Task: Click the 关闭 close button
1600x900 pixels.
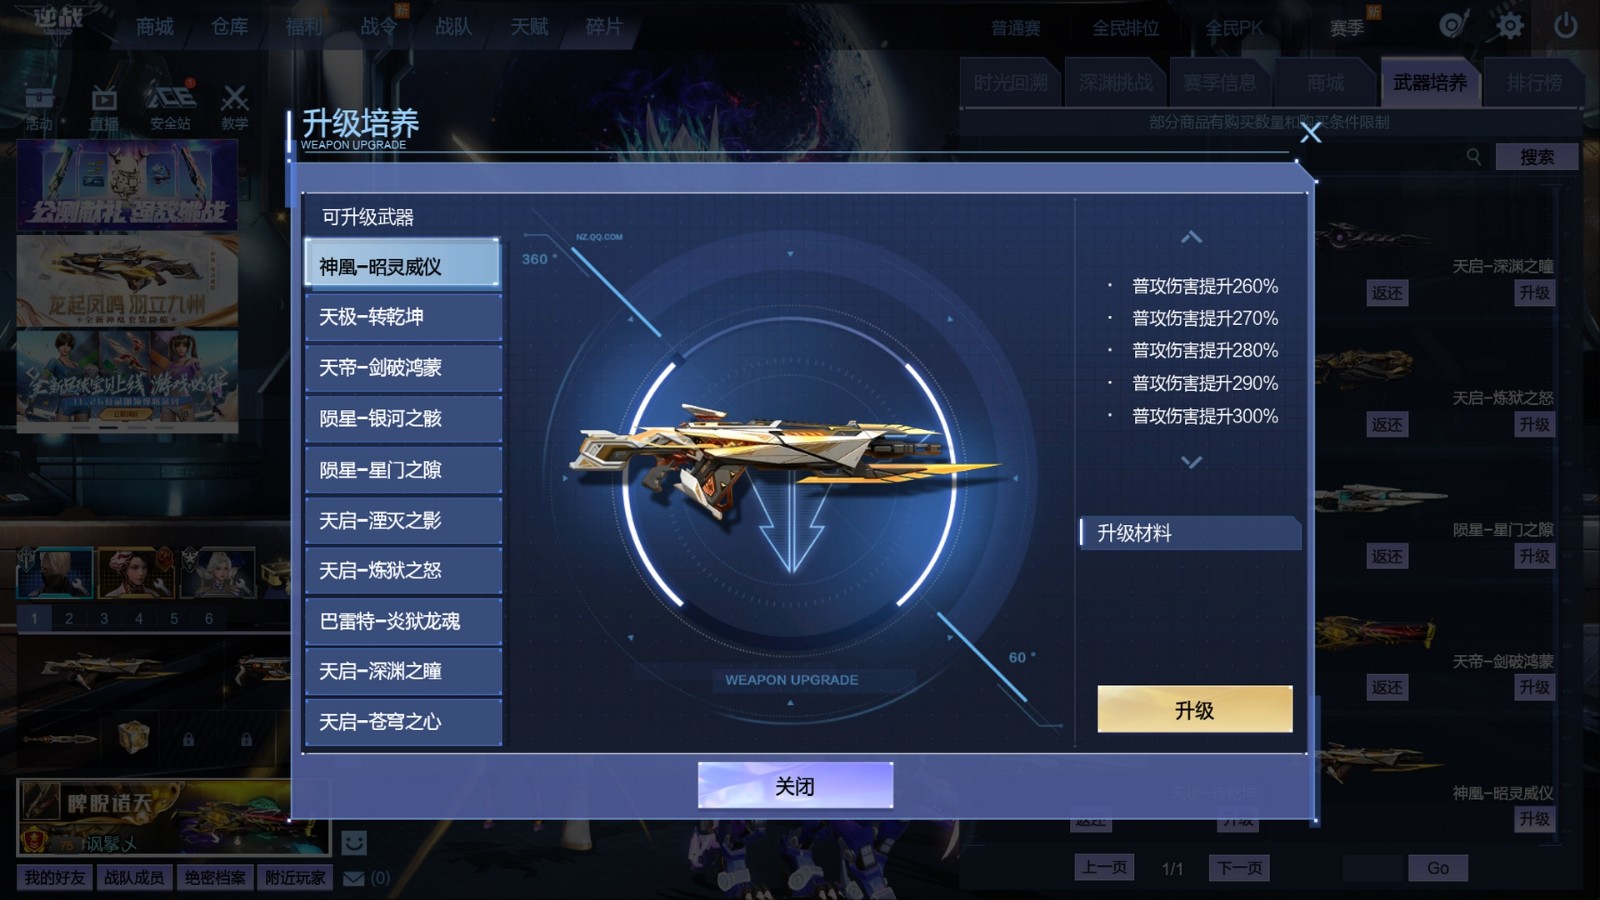Action: click(x=795, y=786)
